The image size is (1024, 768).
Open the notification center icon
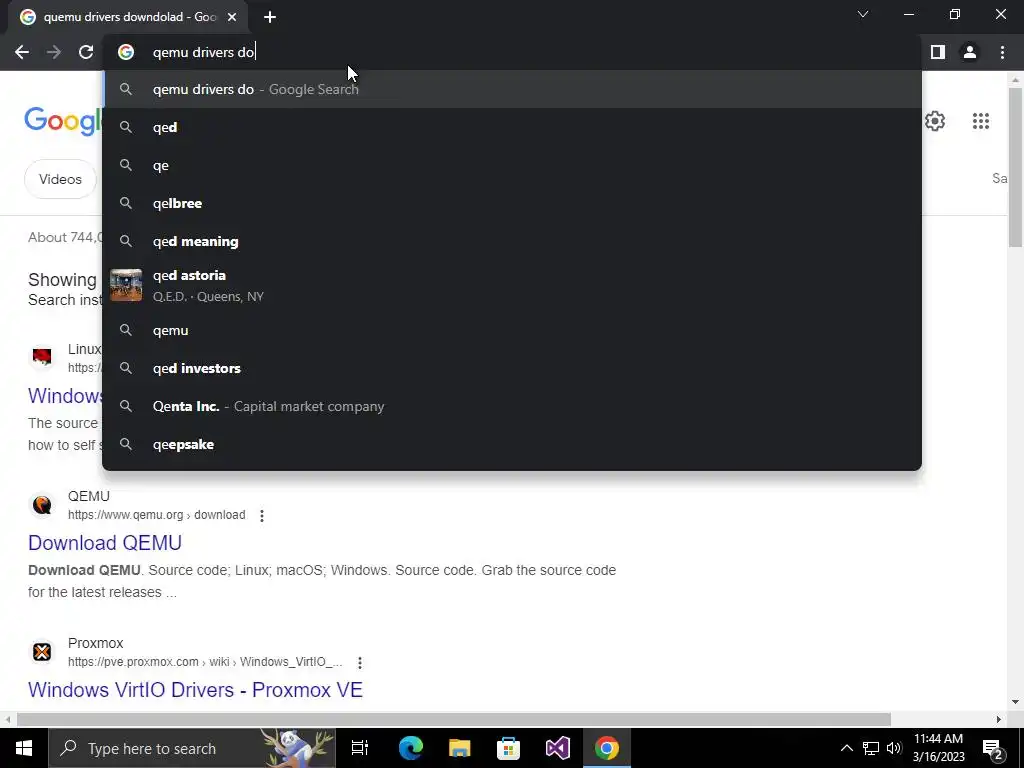pos(993,749)
